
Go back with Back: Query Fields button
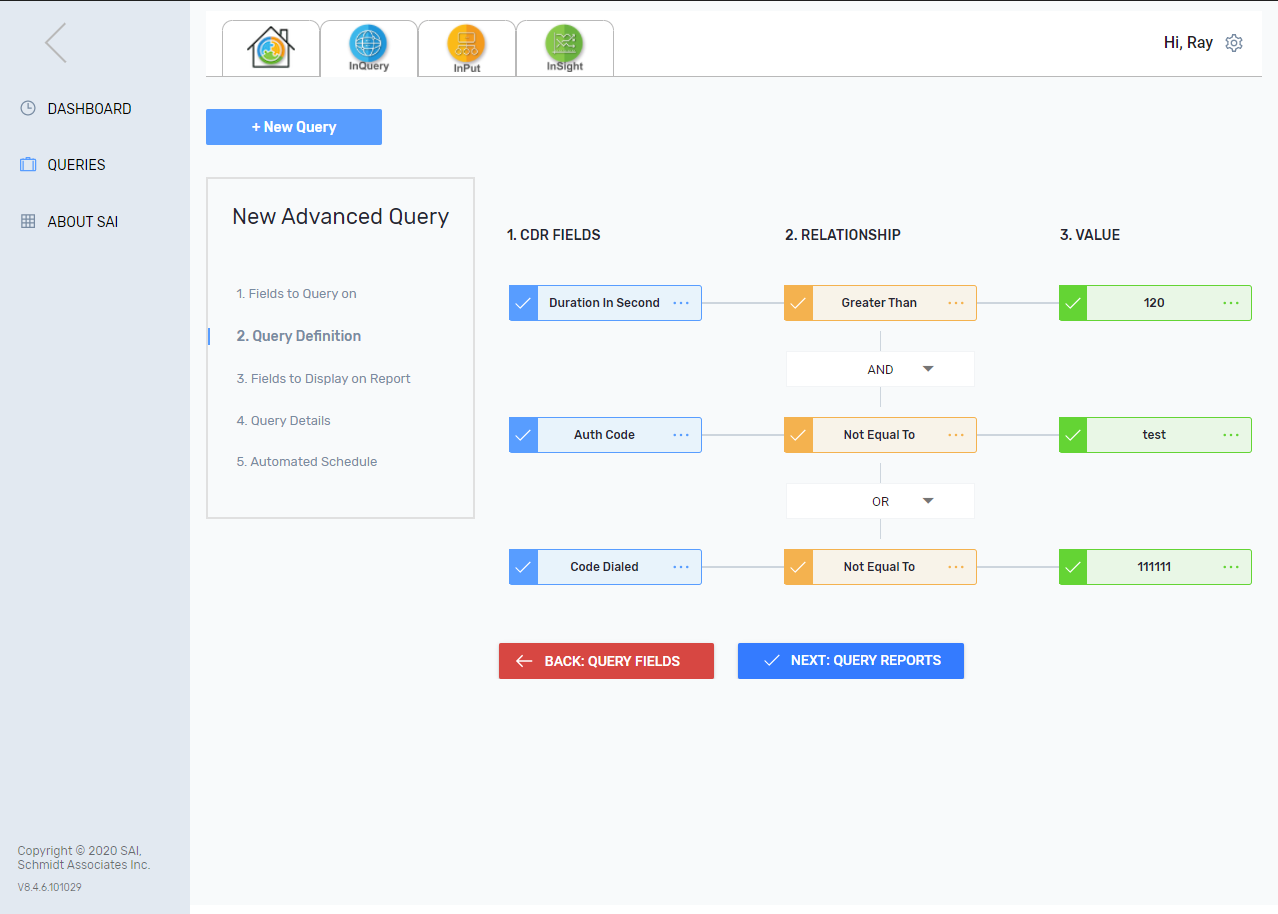(606, 661)
